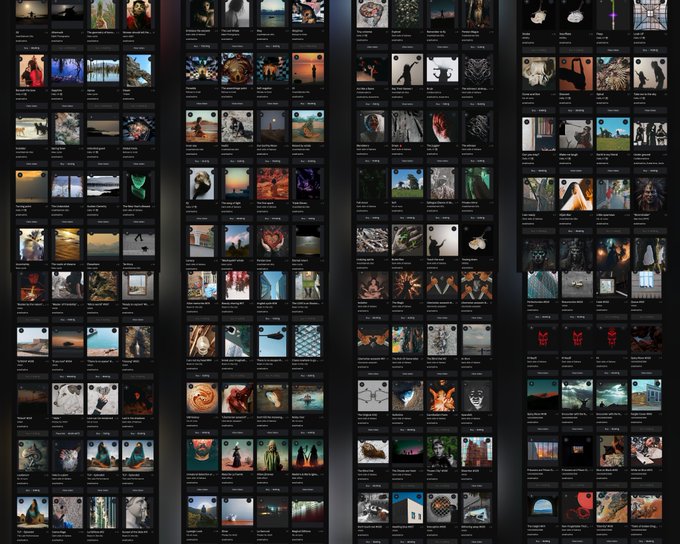The height and width of the screenshot is (544, 680).
Task: Open the orange flame figure artwork
Action: (x=442, y=395)
